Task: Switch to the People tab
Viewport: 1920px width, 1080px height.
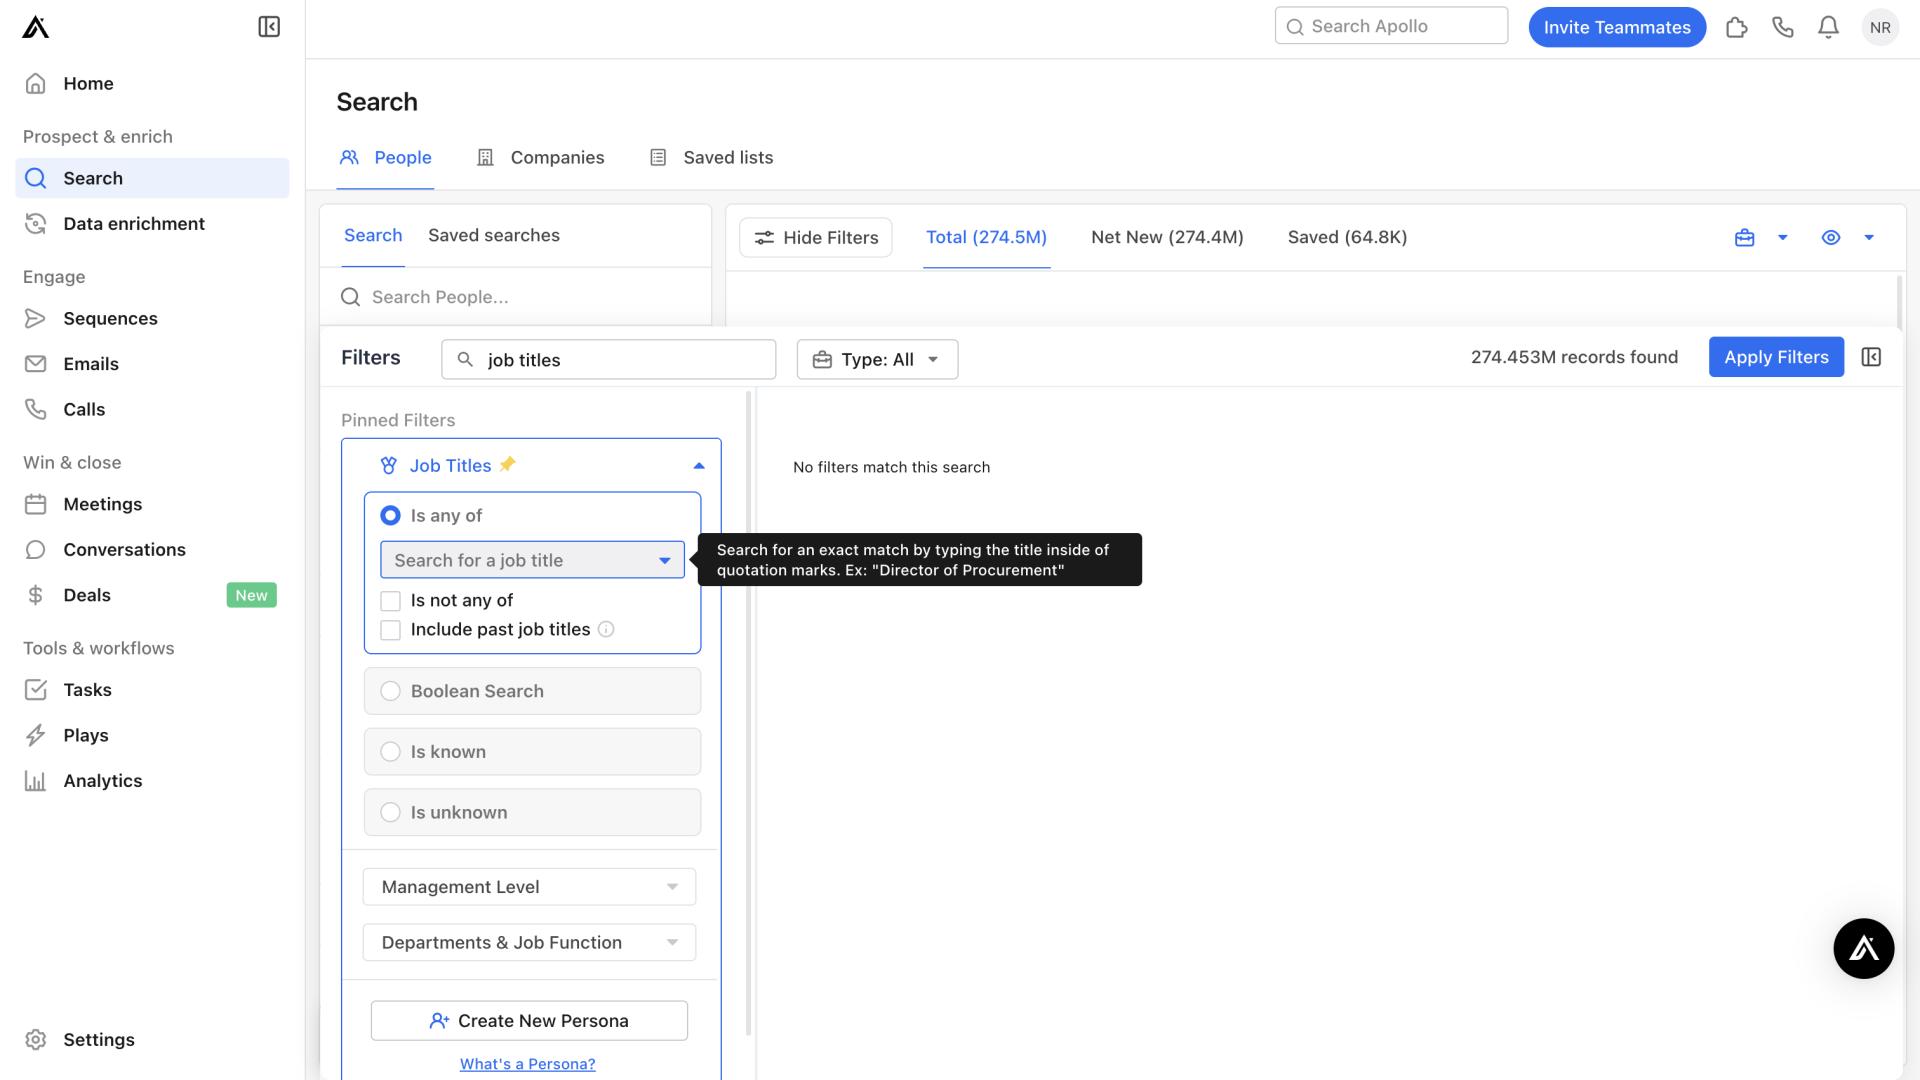Action: 386,158
